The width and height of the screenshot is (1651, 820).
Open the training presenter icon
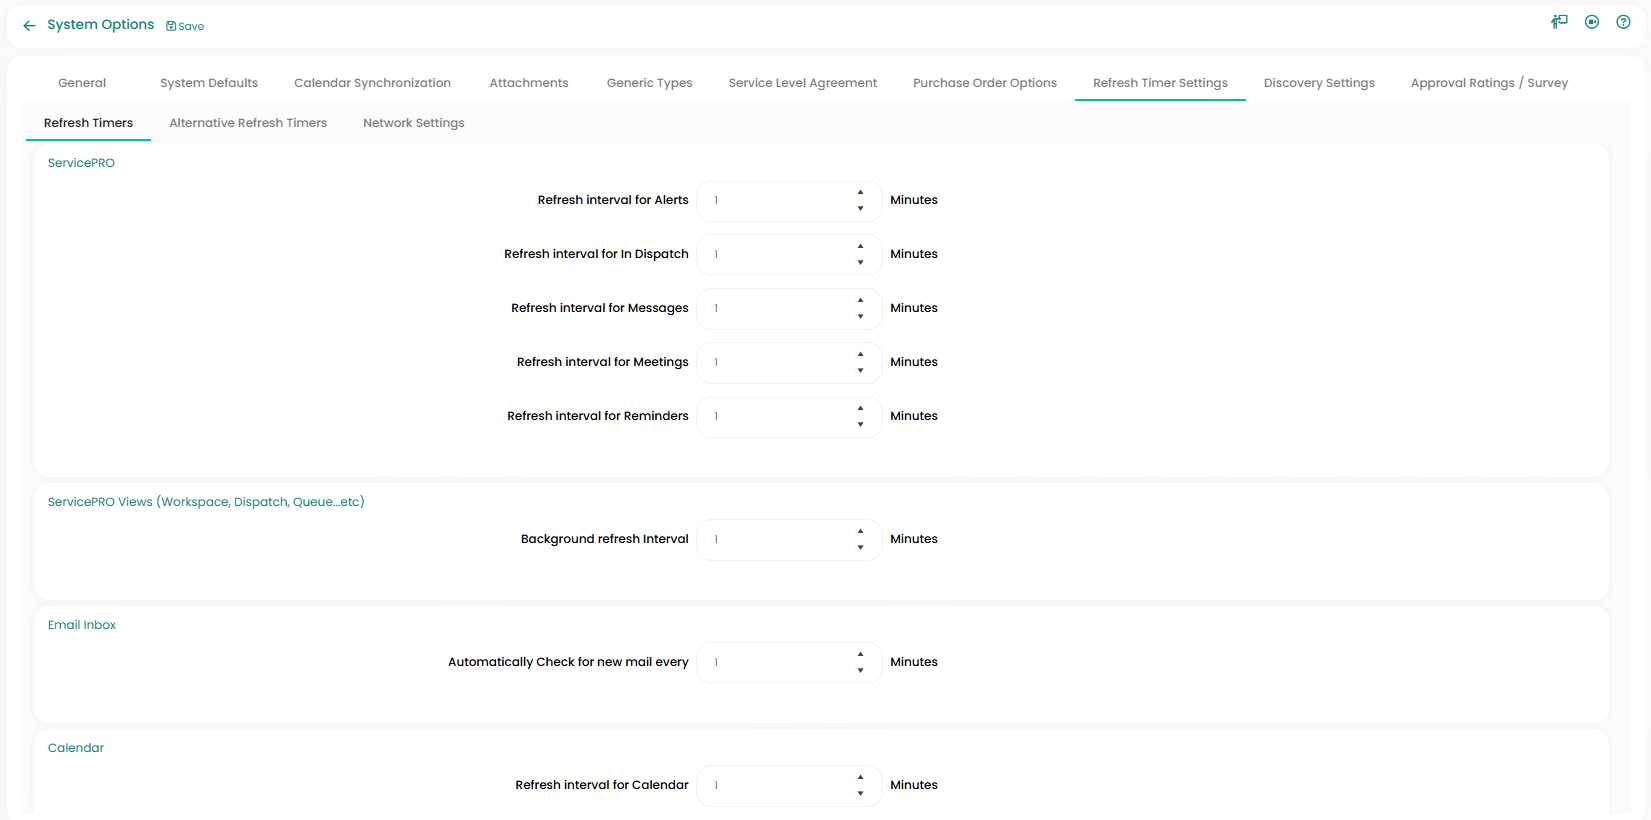pos(1559,22)
